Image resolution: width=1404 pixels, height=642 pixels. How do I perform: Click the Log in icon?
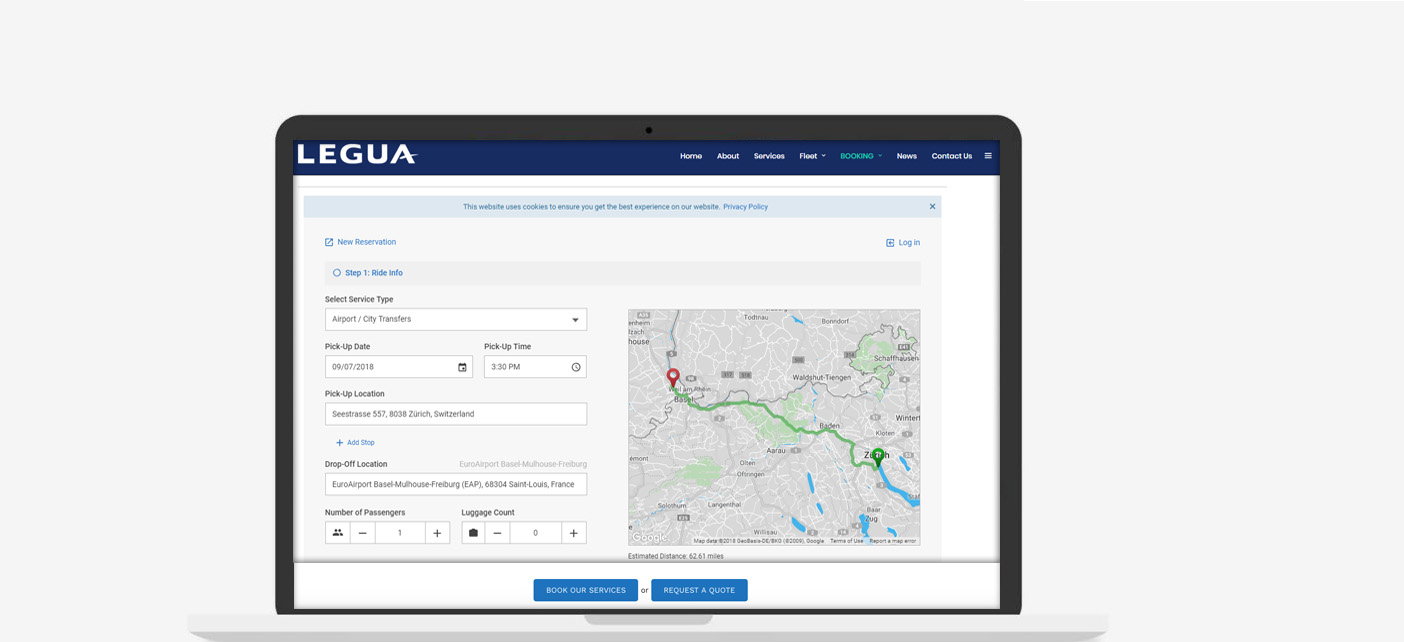890,243
